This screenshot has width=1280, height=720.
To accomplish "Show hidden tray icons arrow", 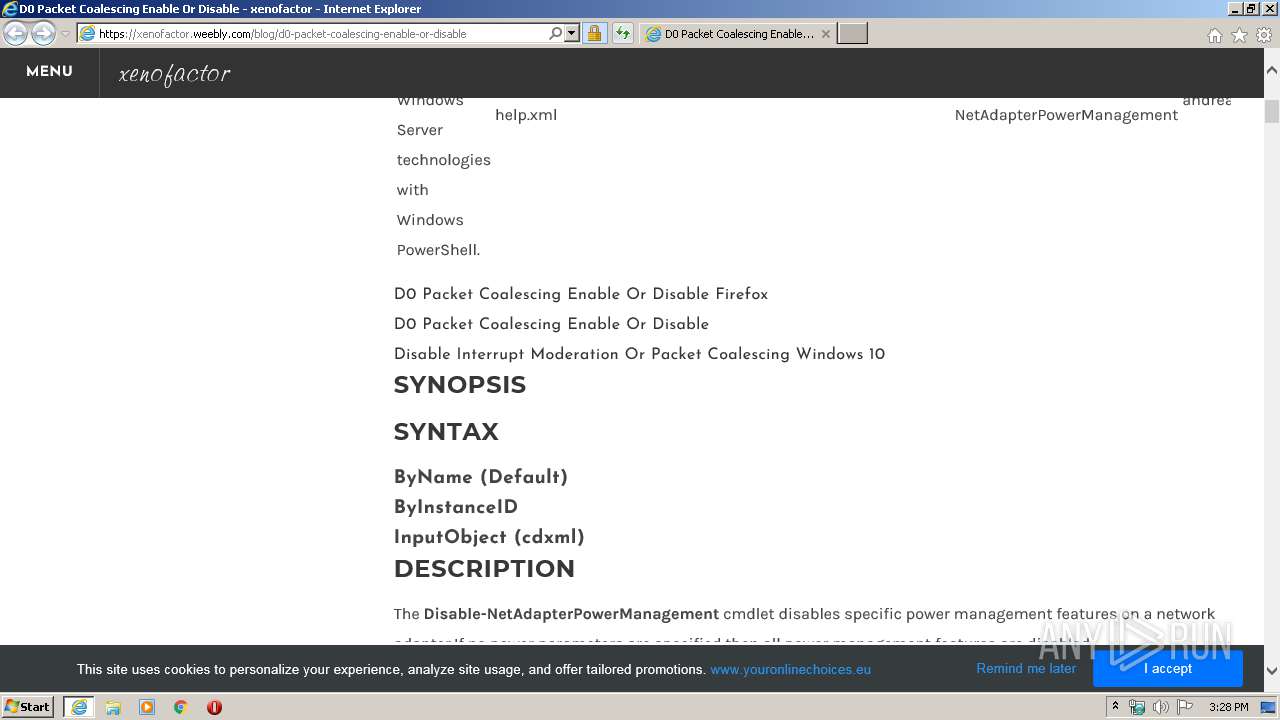I will [1116, 706].
